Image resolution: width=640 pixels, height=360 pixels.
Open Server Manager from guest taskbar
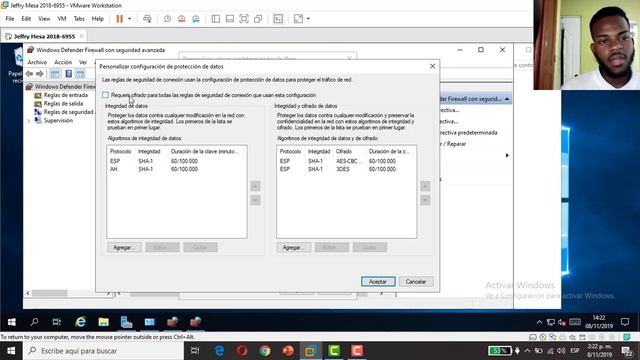(127, 322)
